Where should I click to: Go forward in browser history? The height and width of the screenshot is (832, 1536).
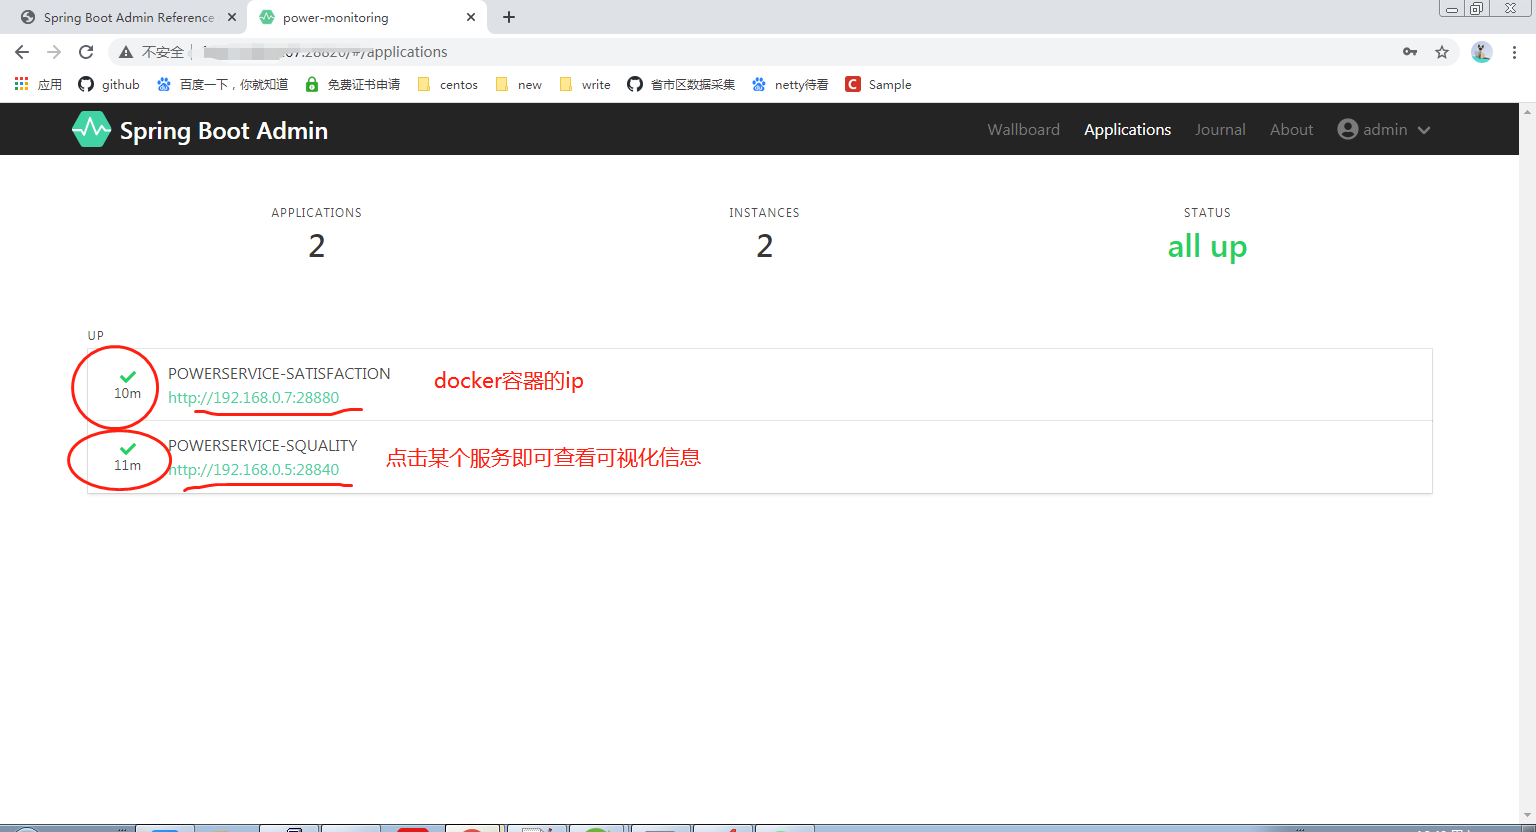(54, 52)
